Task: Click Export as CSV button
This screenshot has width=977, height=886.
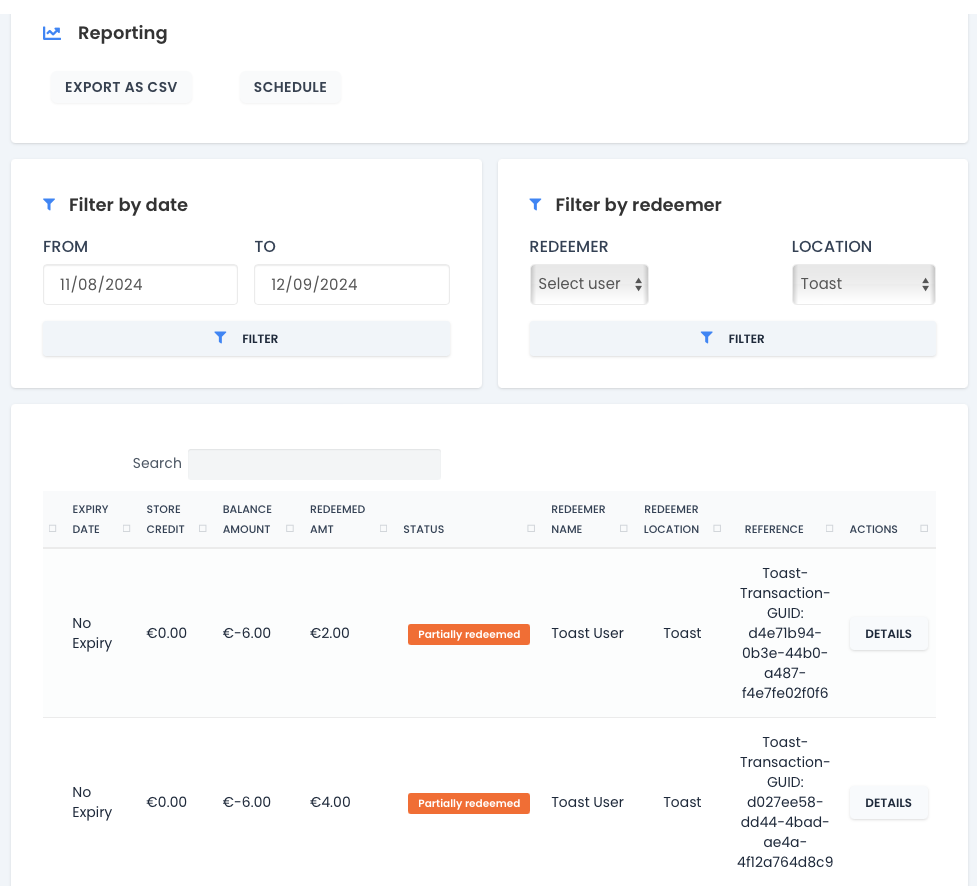Action: pos(121,87)
